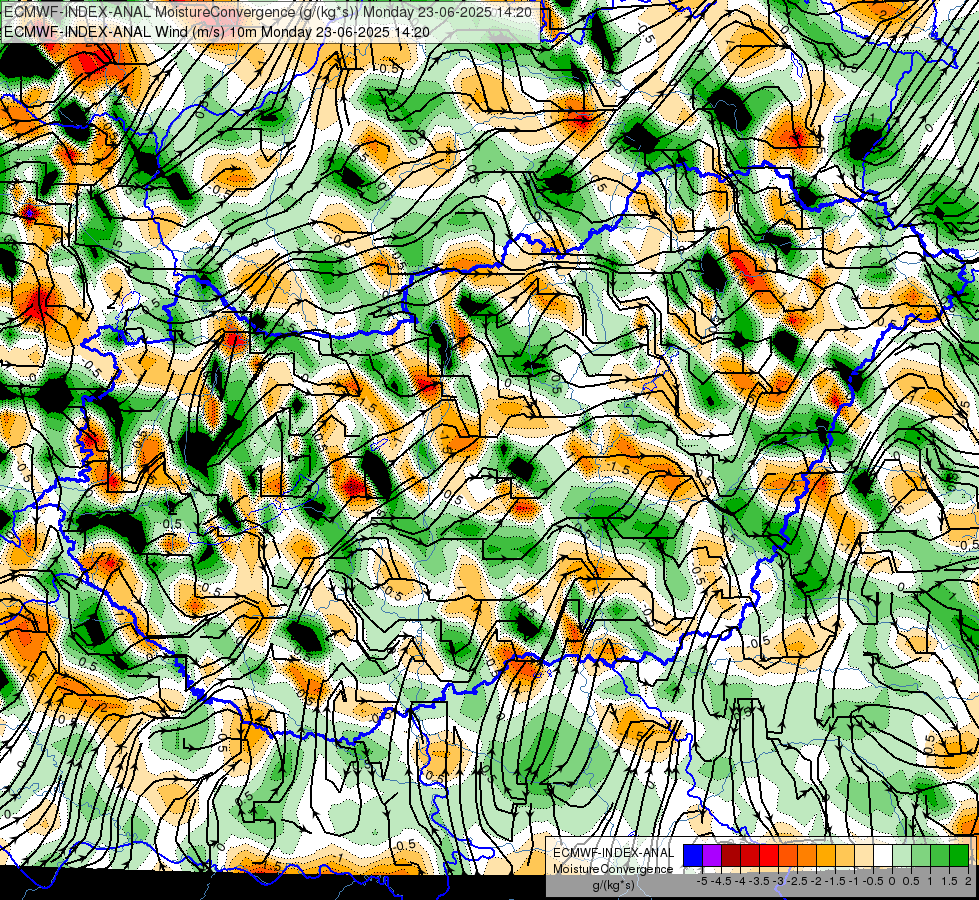
Task: Click the 'Wind (m/s) 10m' title line
Action: (217, 31)
